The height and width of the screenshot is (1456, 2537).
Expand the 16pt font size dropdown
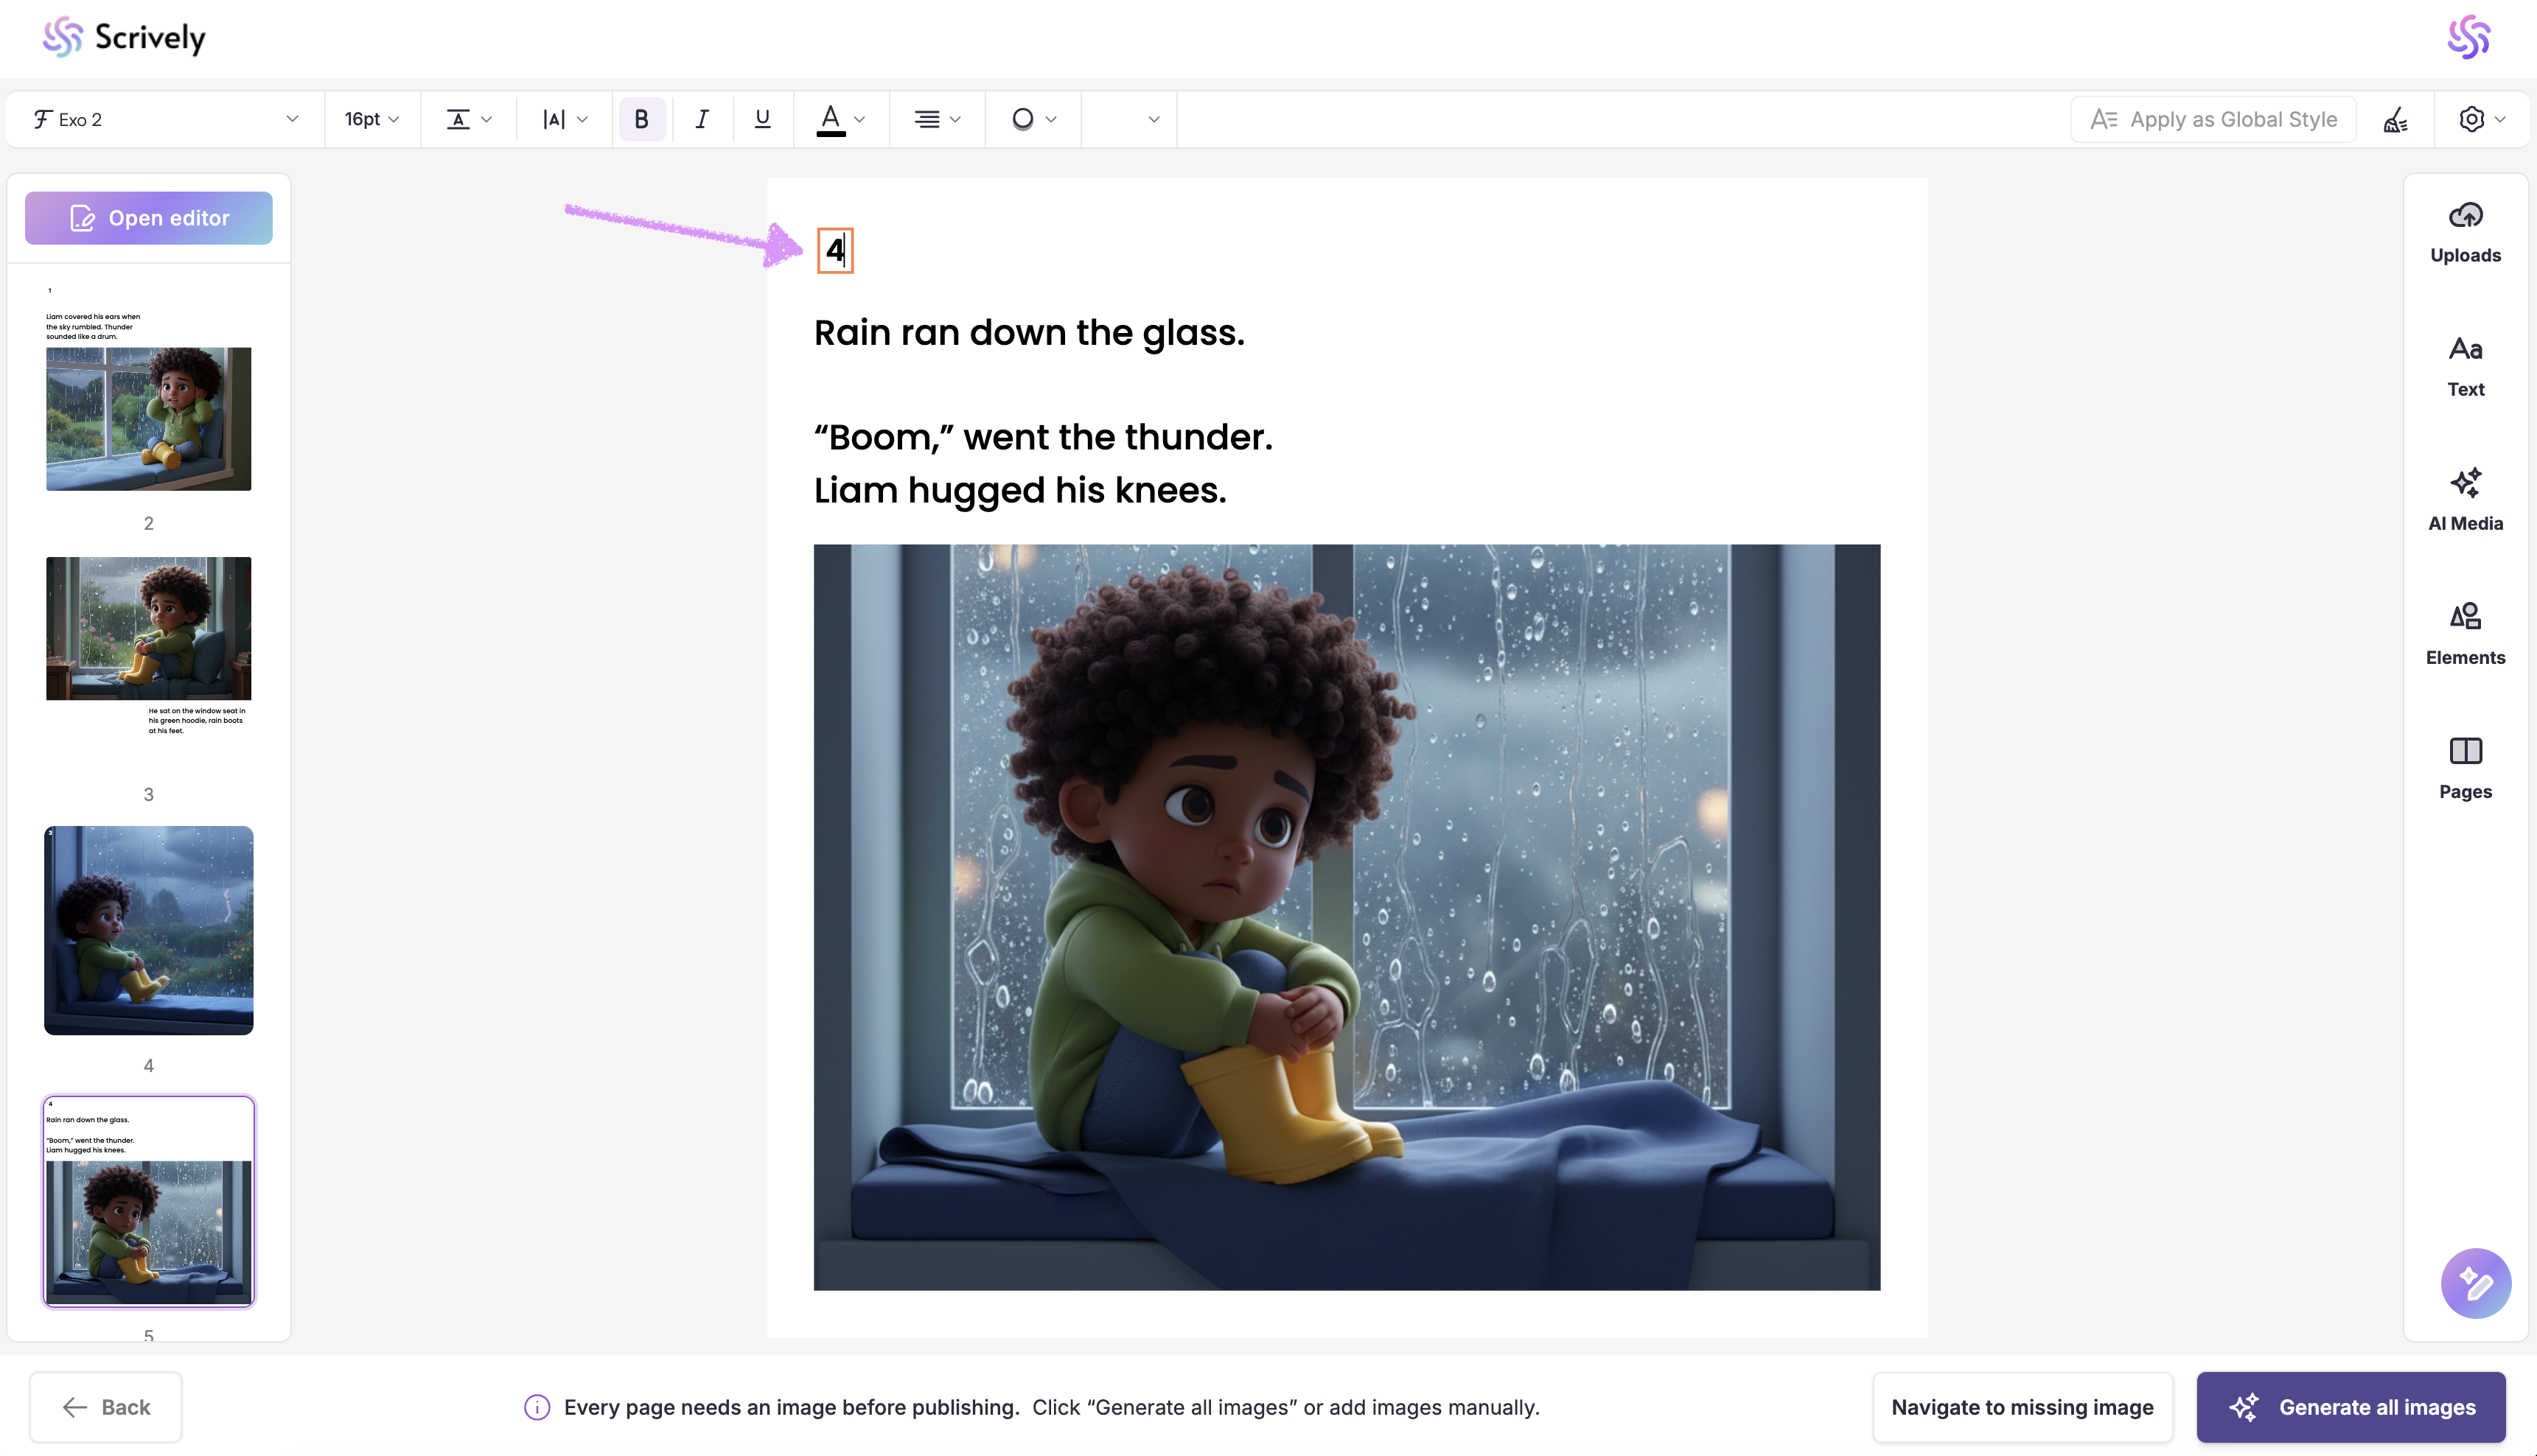pyautogui.click(x=371, y=120)
